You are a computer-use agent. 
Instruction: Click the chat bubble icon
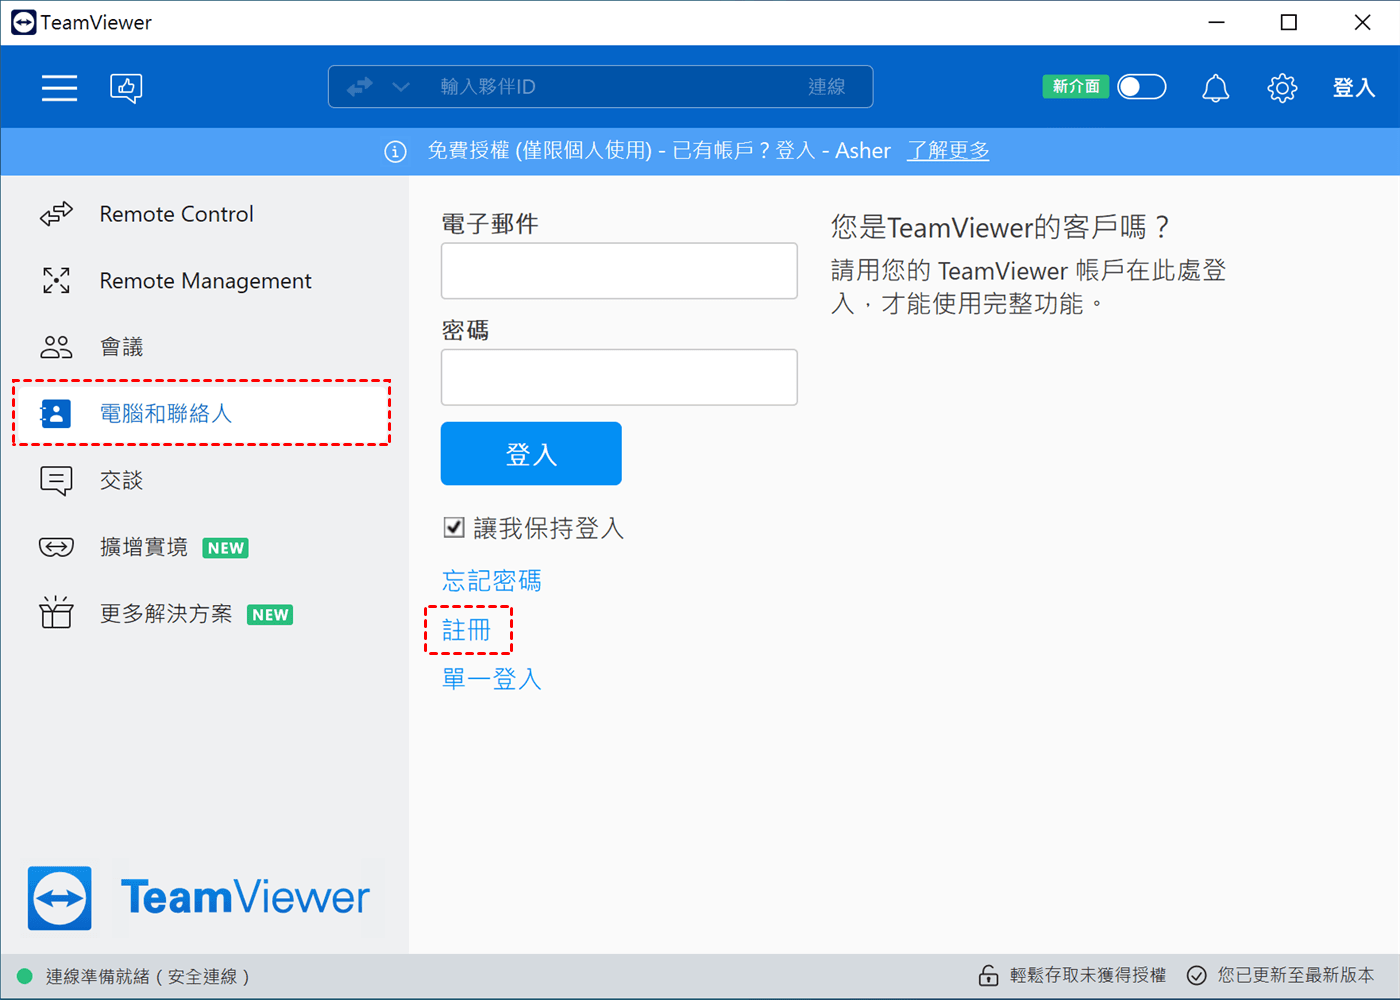tap(56, 481)
